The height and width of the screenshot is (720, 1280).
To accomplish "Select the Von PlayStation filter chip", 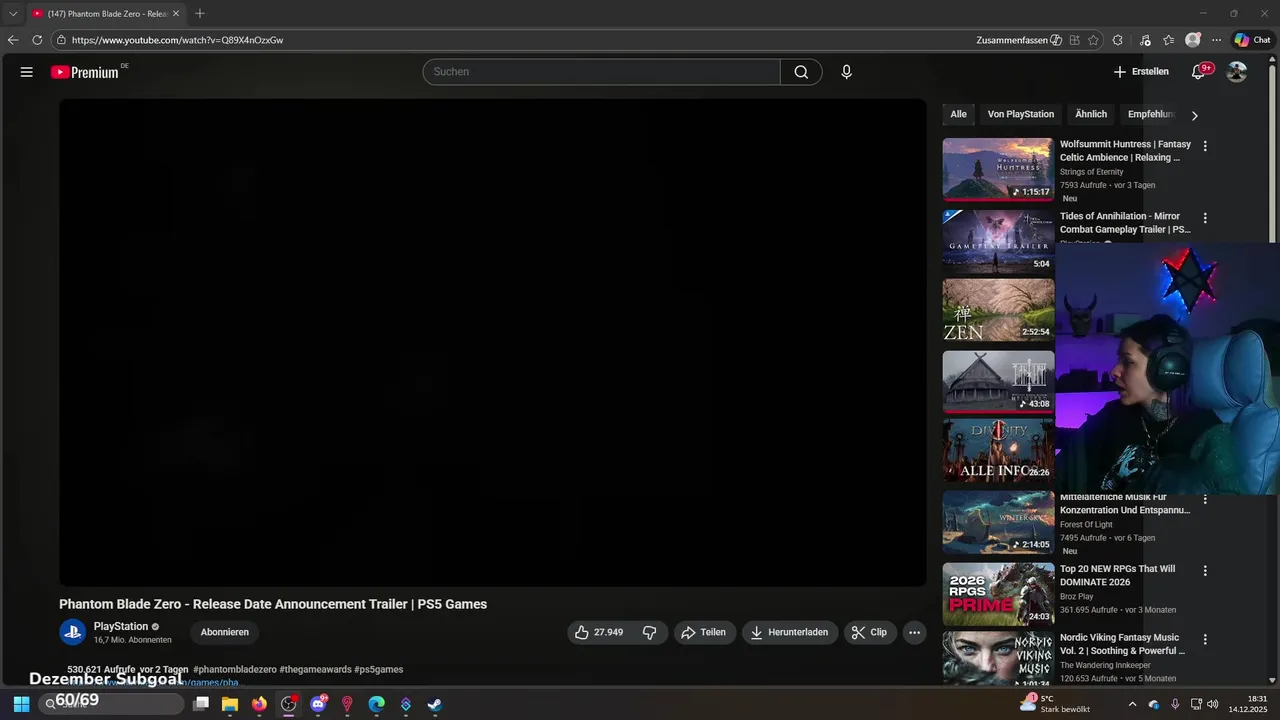I will (1021, 114).
